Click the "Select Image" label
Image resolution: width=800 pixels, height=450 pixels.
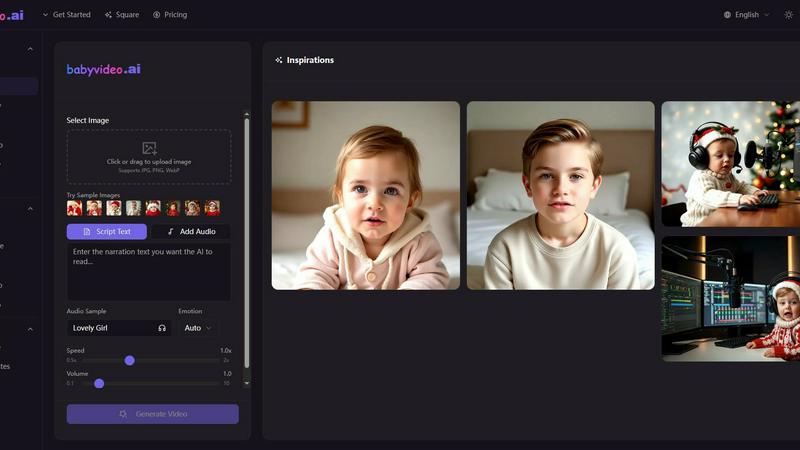click(x=88, y=120)
